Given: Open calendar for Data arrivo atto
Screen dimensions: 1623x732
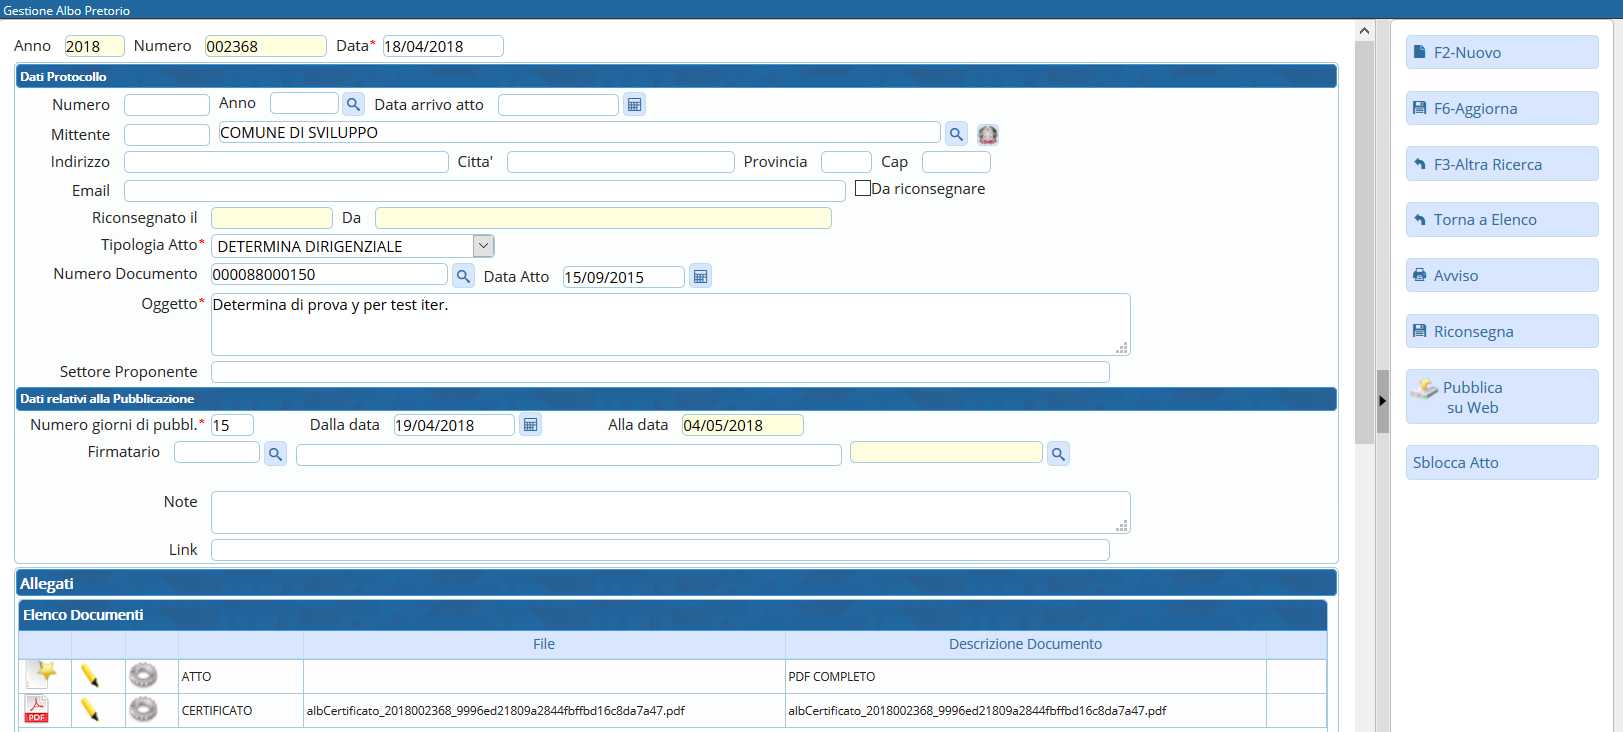Looking at the screenshot, I should pos(634,104).
